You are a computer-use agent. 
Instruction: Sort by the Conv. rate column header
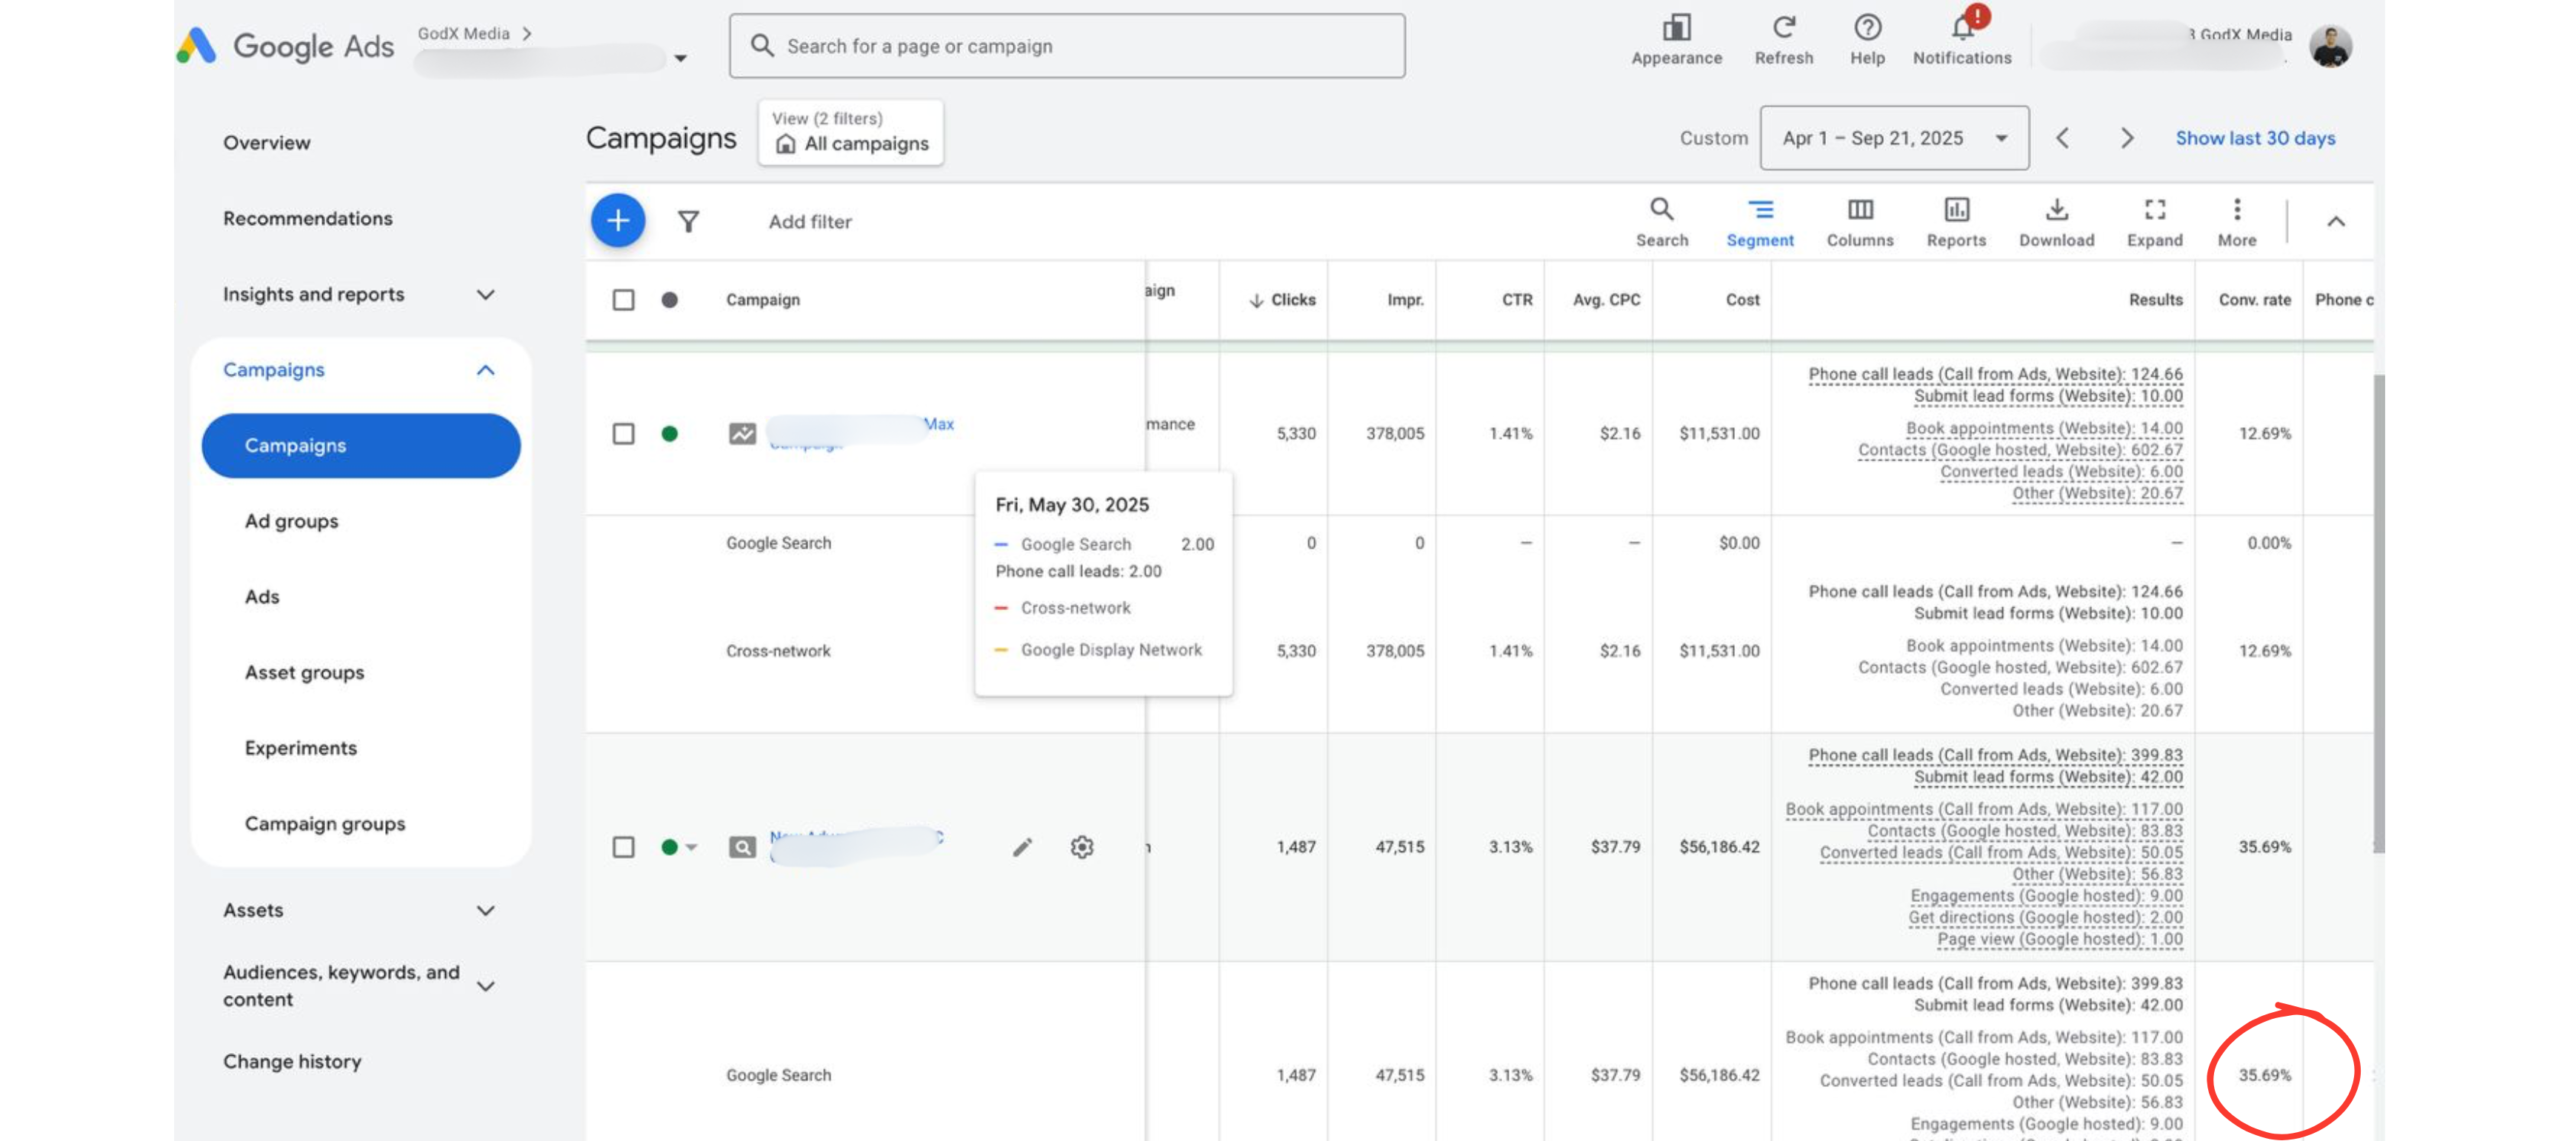point(2253,299)
